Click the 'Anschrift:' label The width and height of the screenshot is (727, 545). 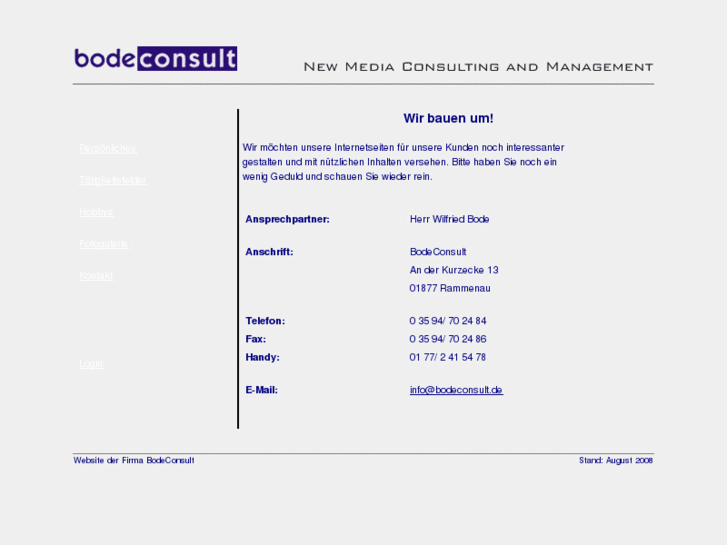click(269, 252)
